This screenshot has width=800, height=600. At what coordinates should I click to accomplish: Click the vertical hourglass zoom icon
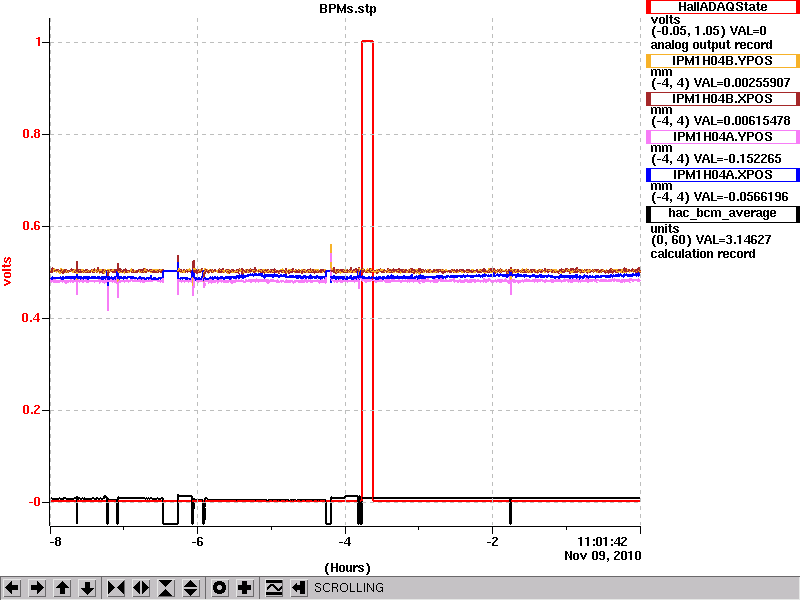pyautogui.click(x=166, y=588)
